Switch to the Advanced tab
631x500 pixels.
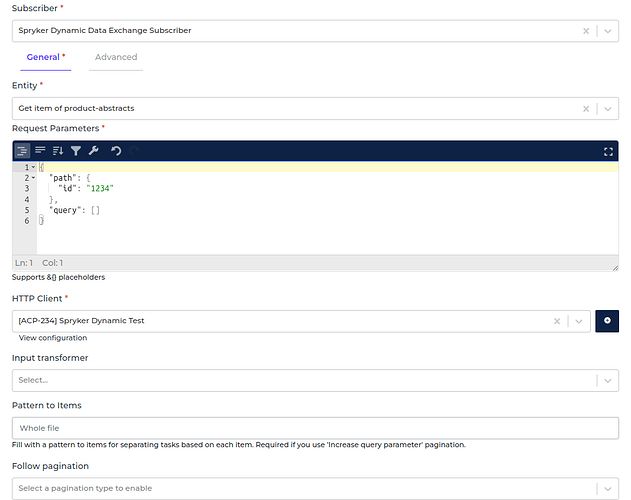(116, 57)
